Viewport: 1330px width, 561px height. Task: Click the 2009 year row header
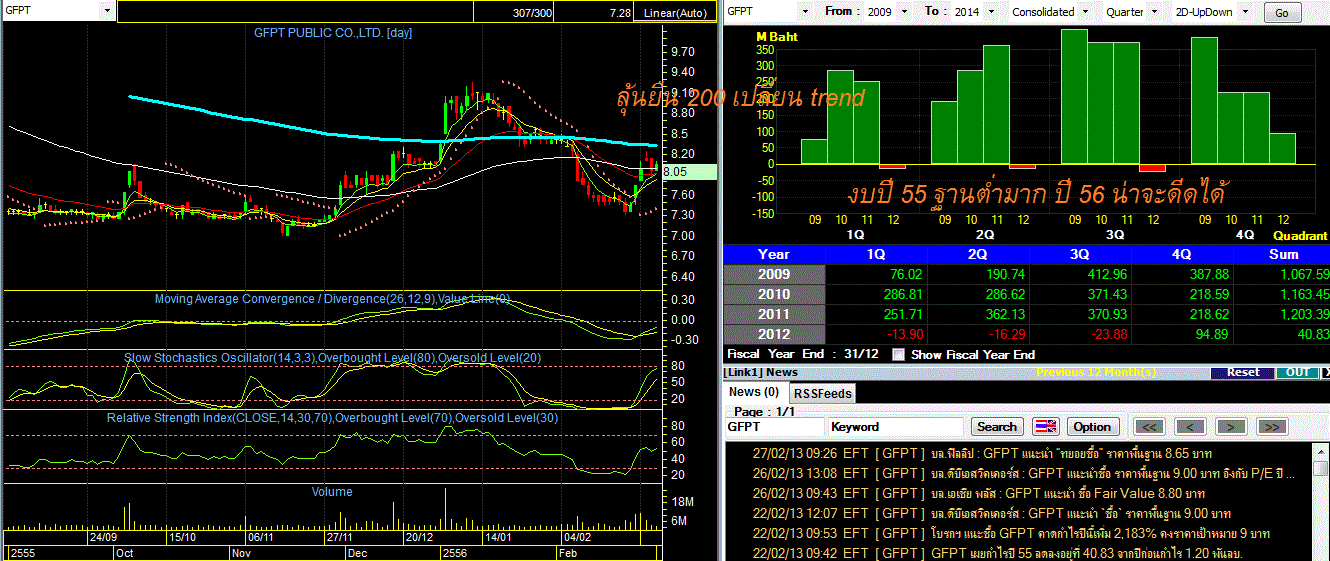(774, 274)
